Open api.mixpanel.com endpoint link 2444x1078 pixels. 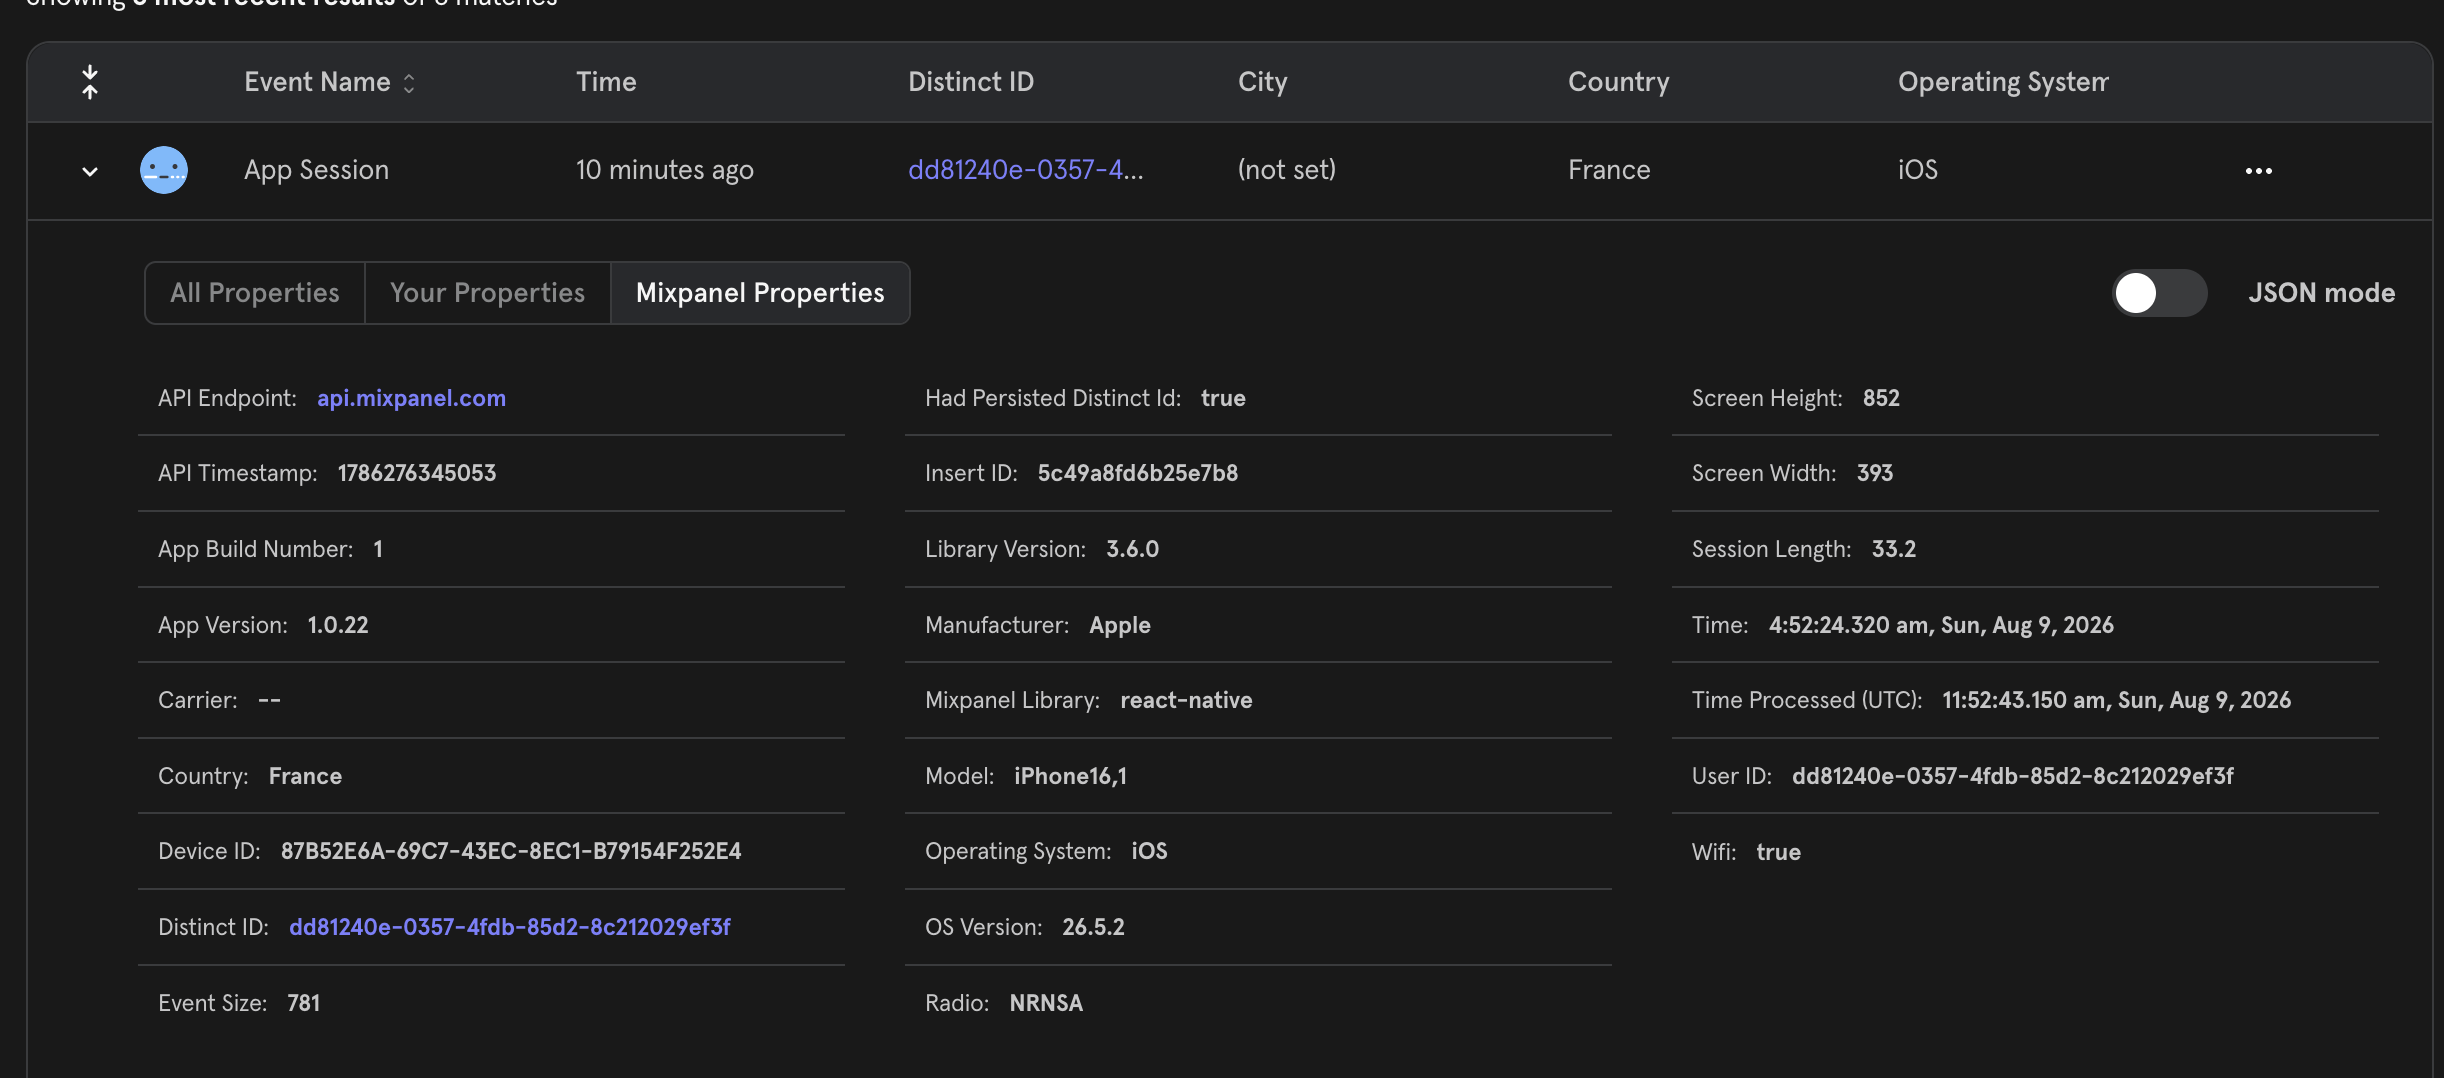point(411,398)
